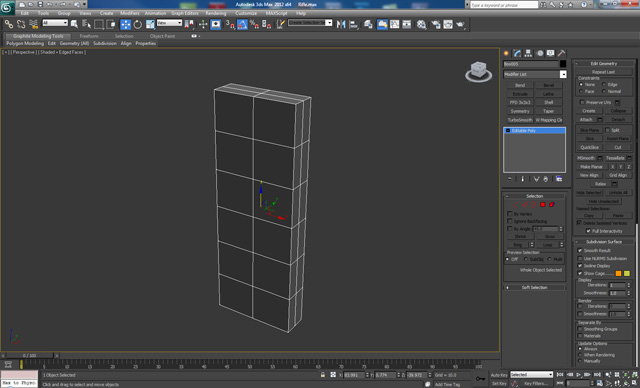Expand the Soft Selection rollout

click(535, 287)
